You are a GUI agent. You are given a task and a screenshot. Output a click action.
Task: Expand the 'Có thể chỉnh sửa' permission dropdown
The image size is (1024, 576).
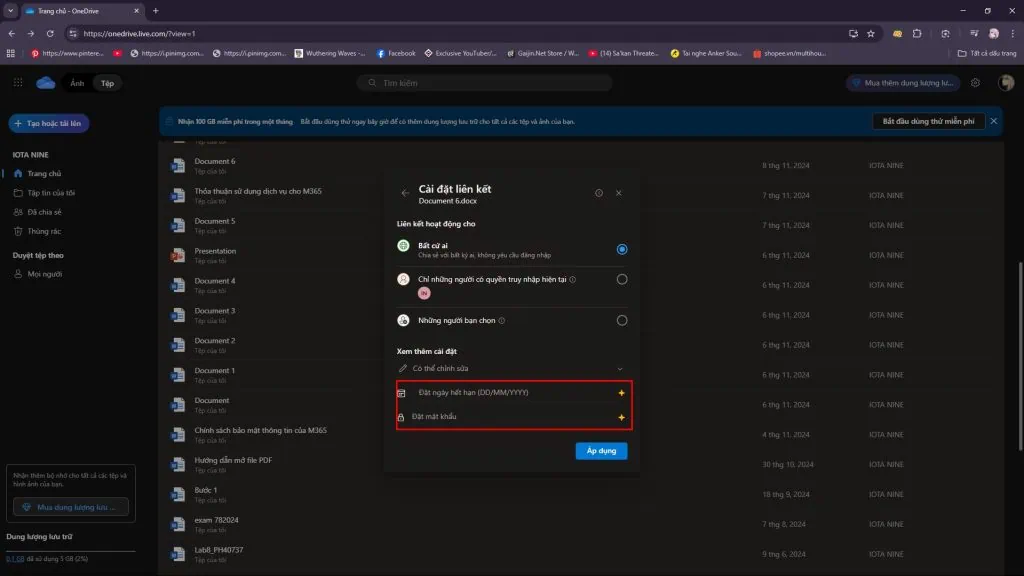(619, 369)
